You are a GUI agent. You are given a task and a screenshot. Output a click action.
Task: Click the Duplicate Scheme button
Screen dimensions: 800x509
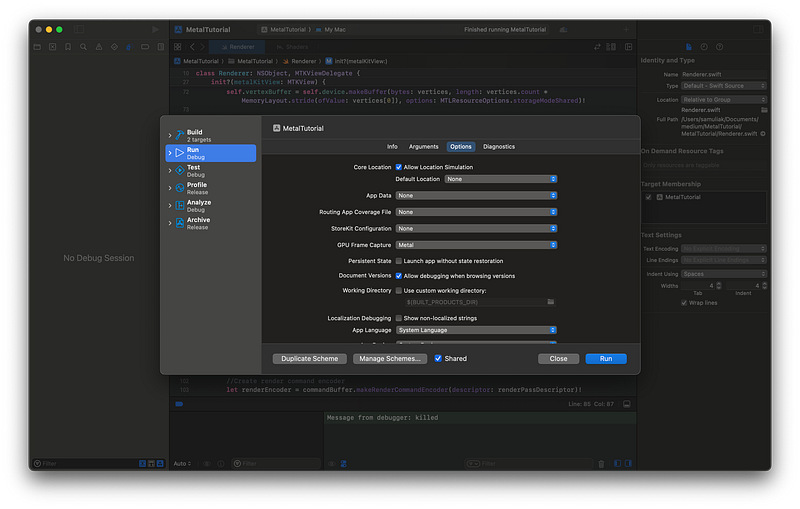tap(310, 359)
